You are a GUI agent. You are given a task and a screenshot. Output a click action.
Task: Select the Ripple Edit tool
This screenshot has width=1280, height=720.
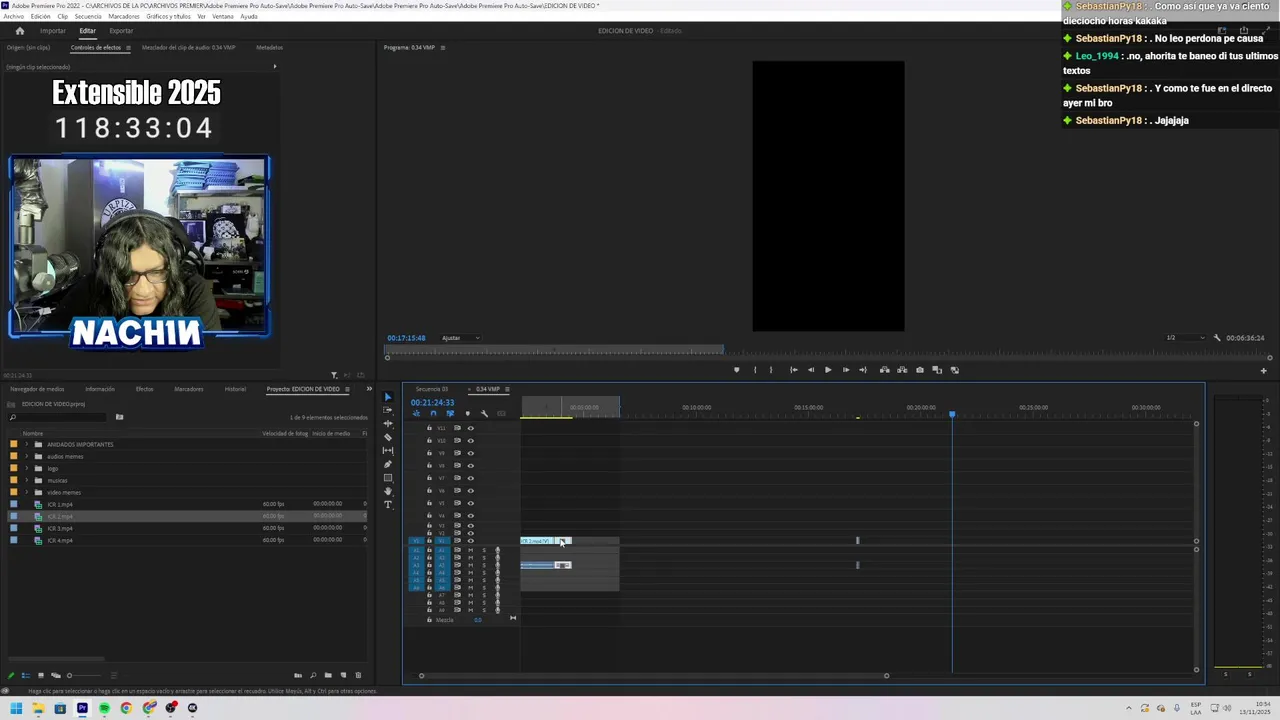tap(388, 423)
